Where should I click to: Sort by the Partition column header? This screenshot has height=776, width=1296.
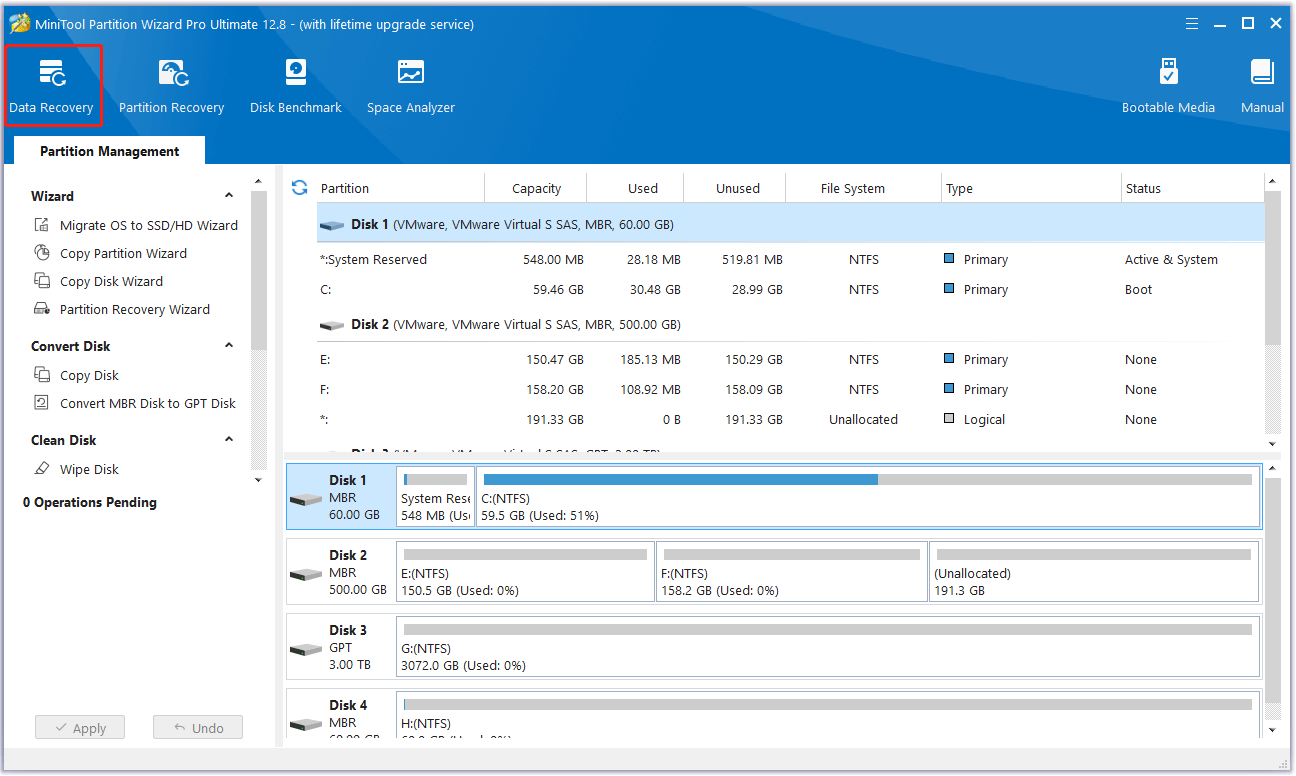click(345, 188)
